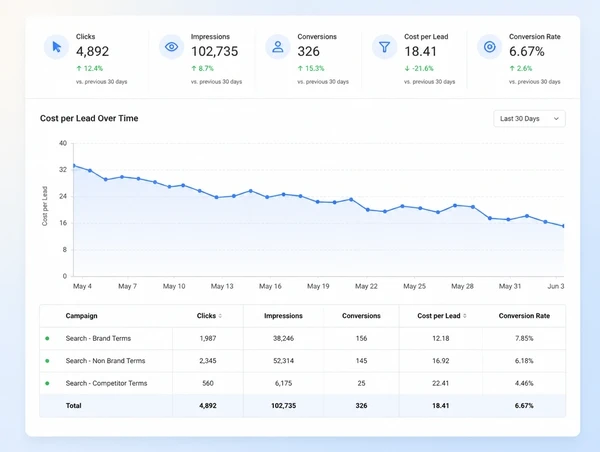
Task: Click the 6.18% conversion rate cell
Action: click(x=524, y=361)
